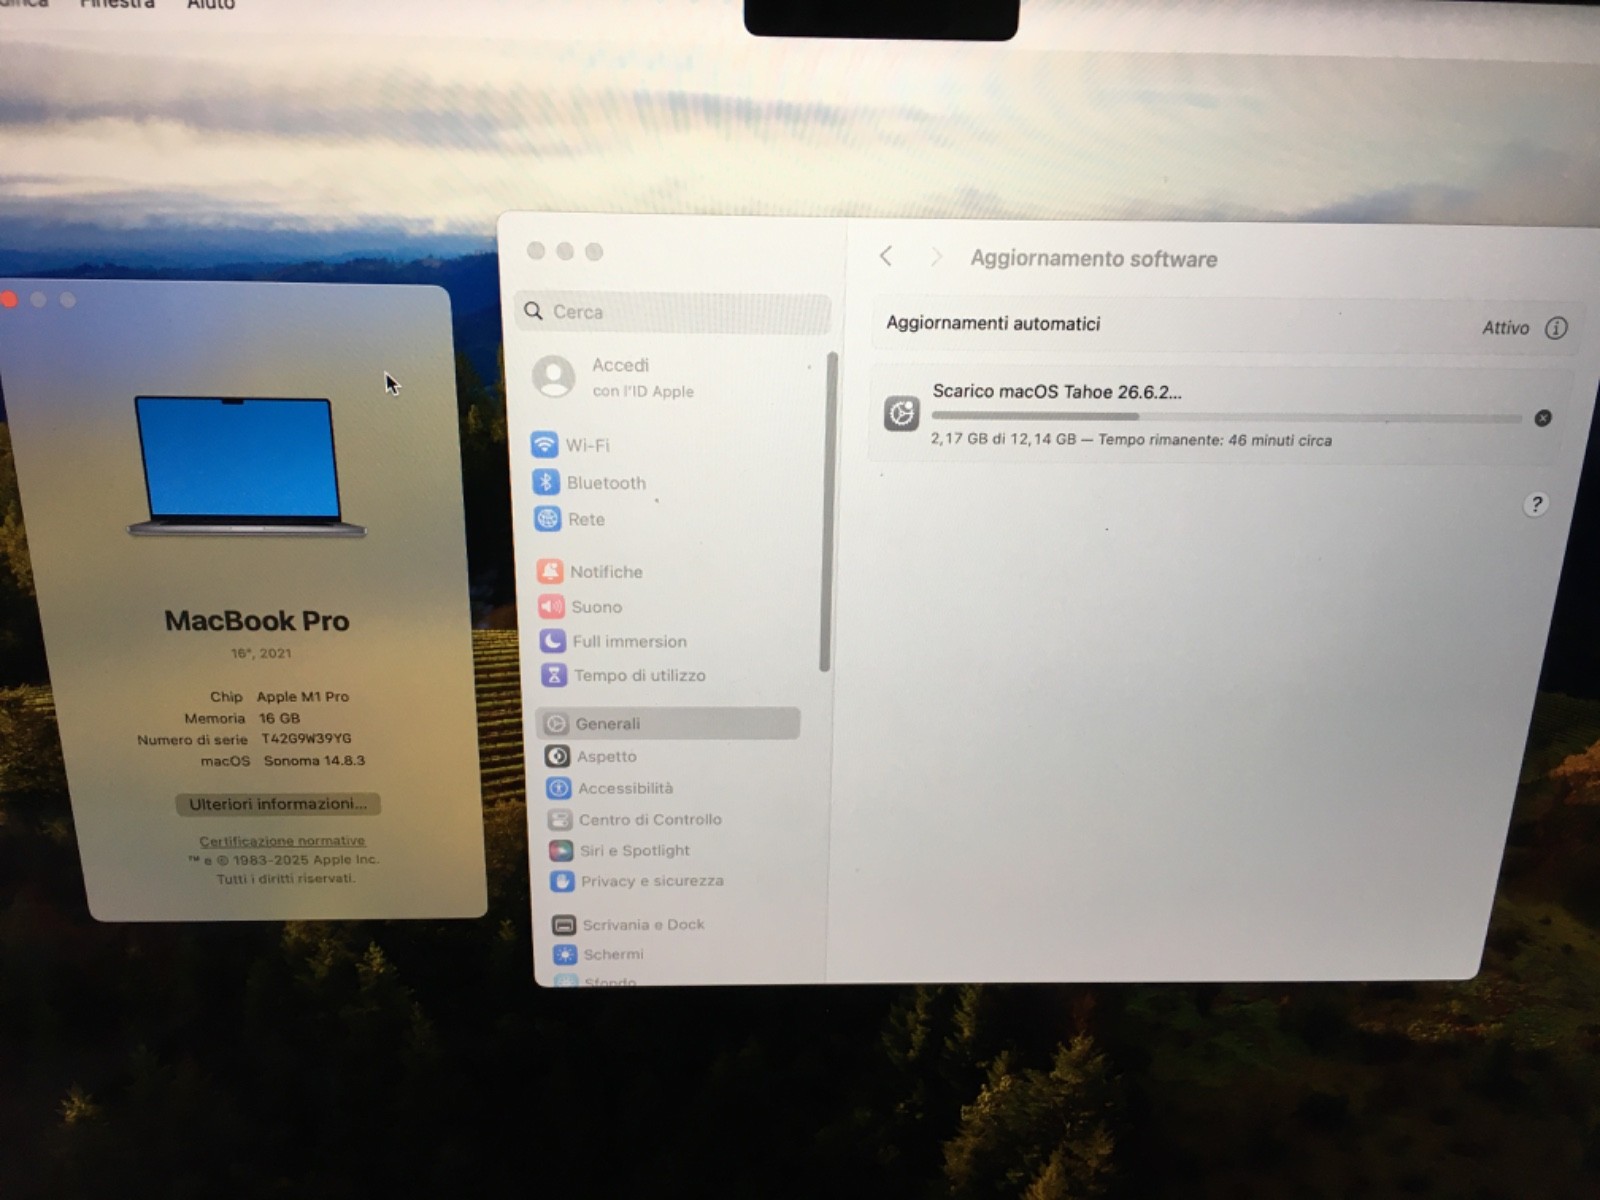
Task: Open Aspetto icon in sidebar
Action: click(558, 756)
